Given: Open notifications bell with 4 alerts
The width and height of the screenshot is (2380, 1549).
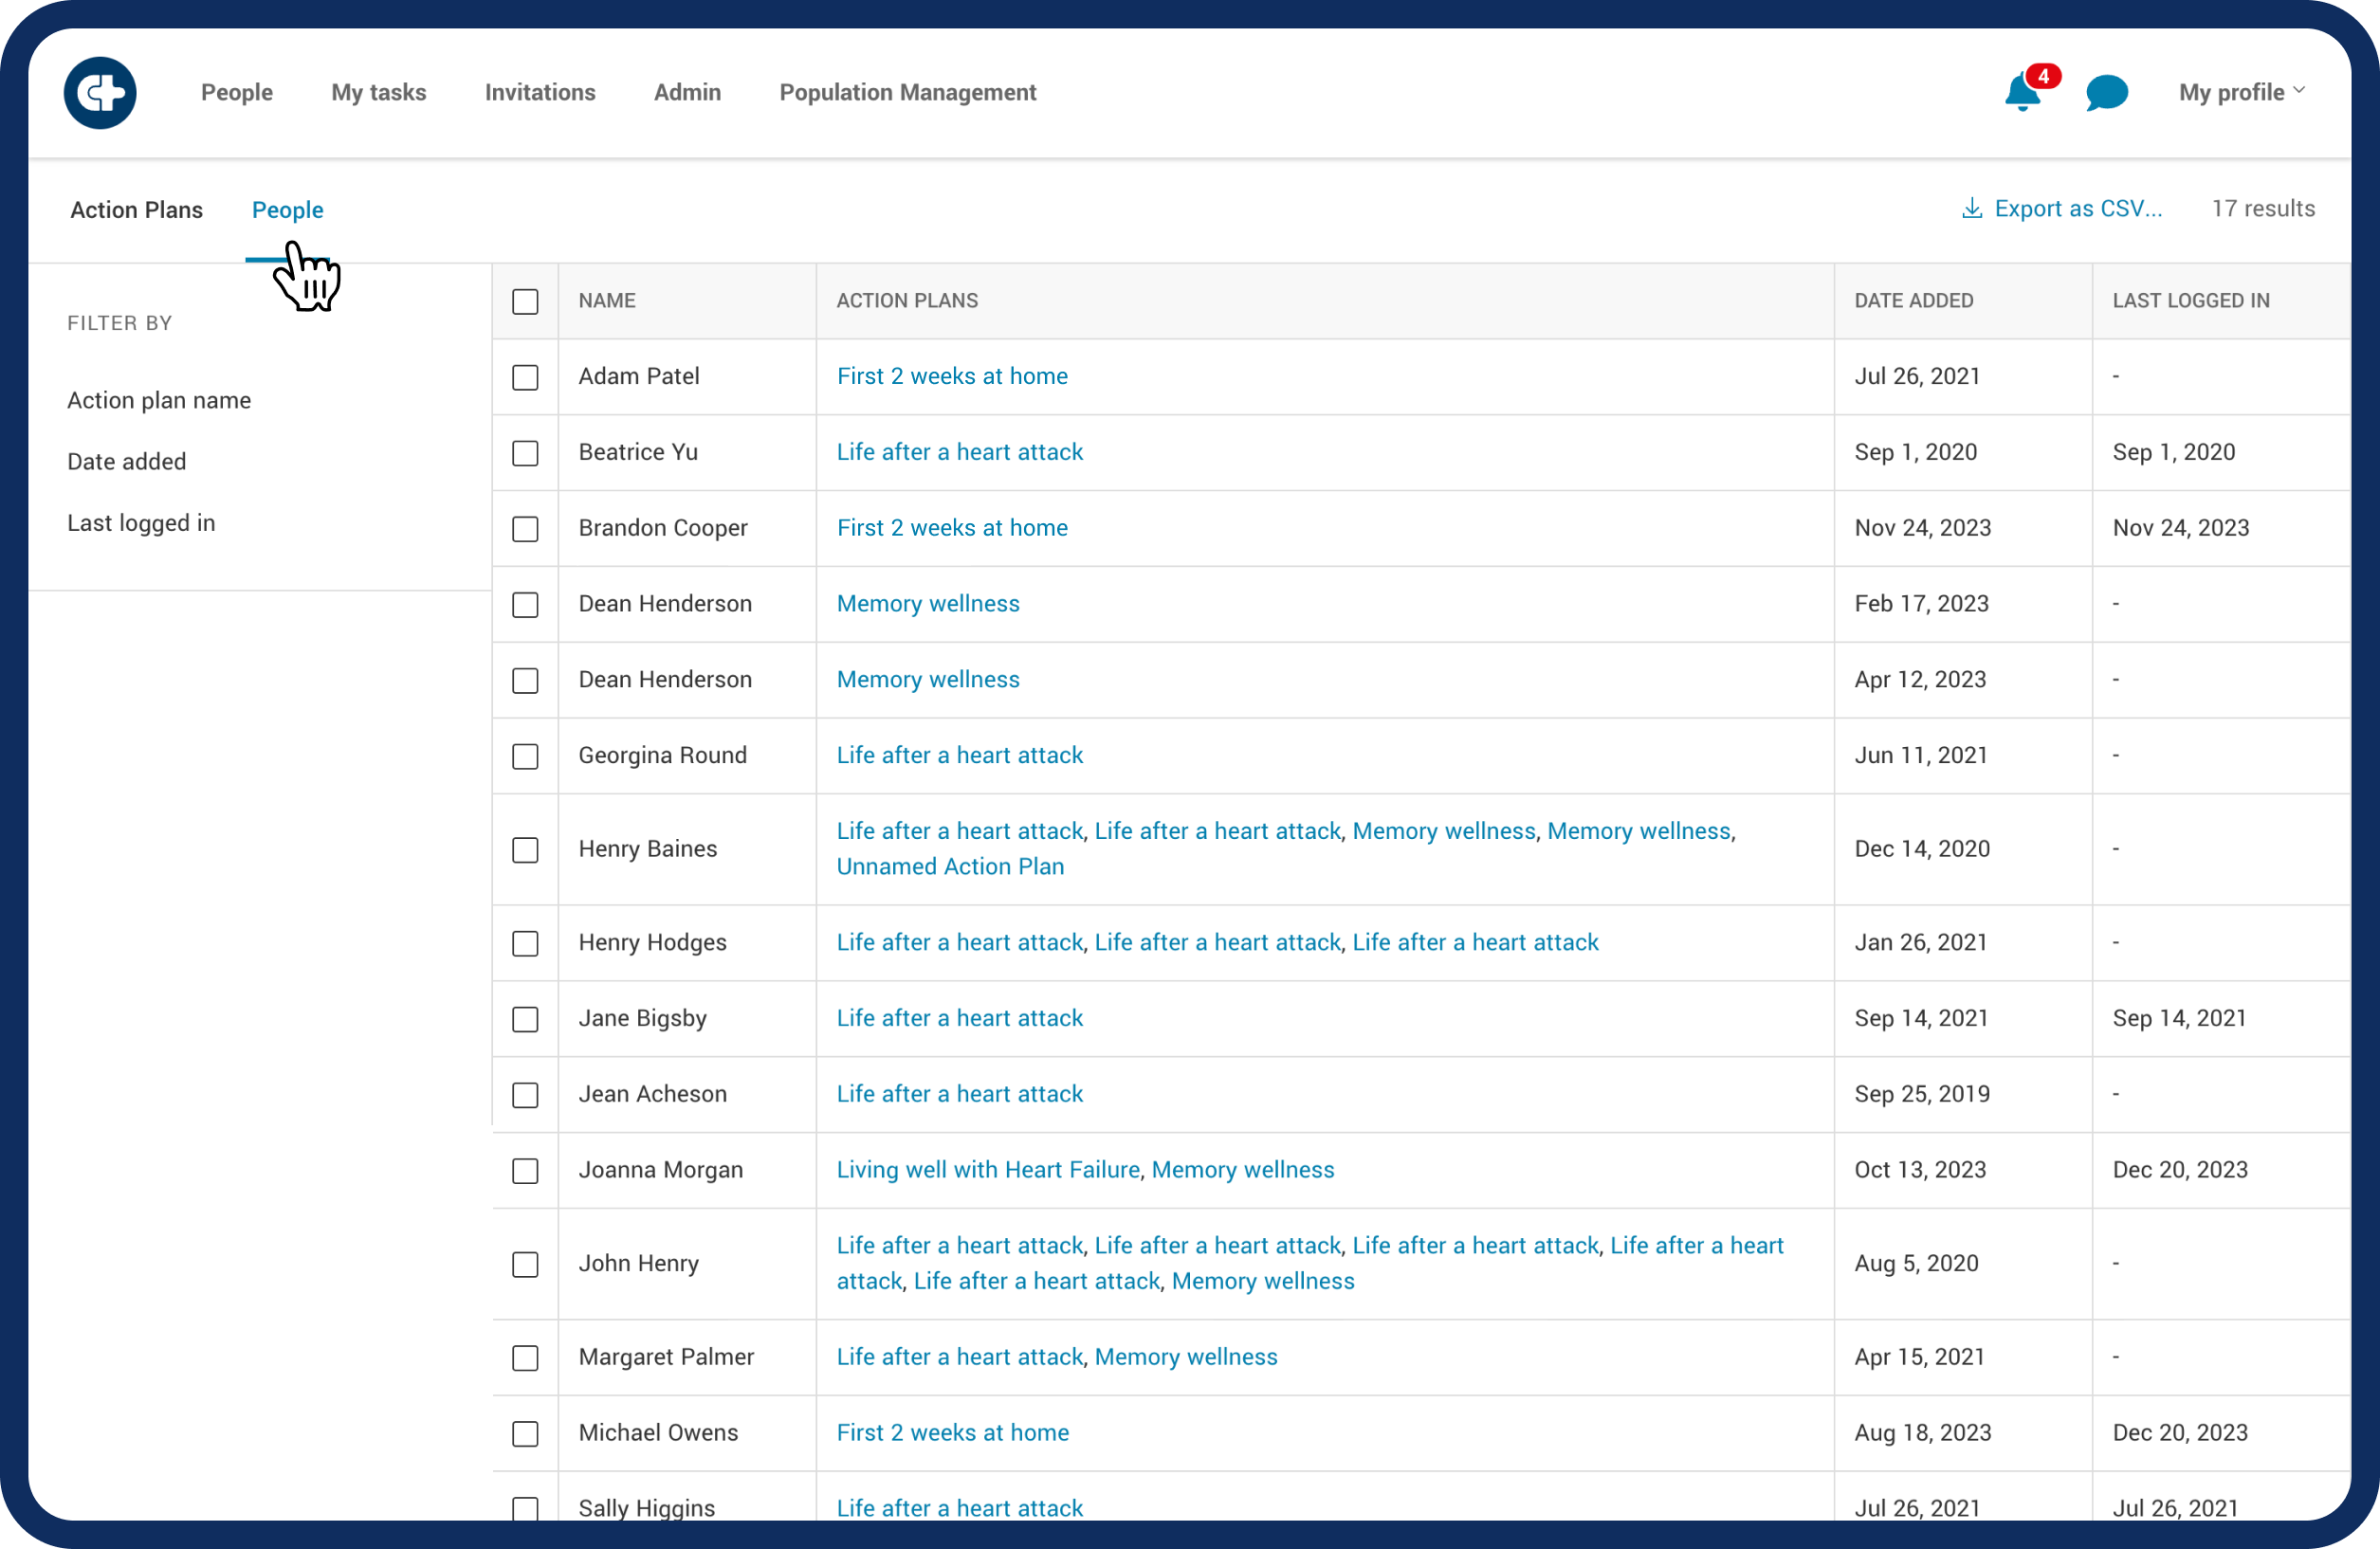Looking at the screenshot, I should [2022, 93].
